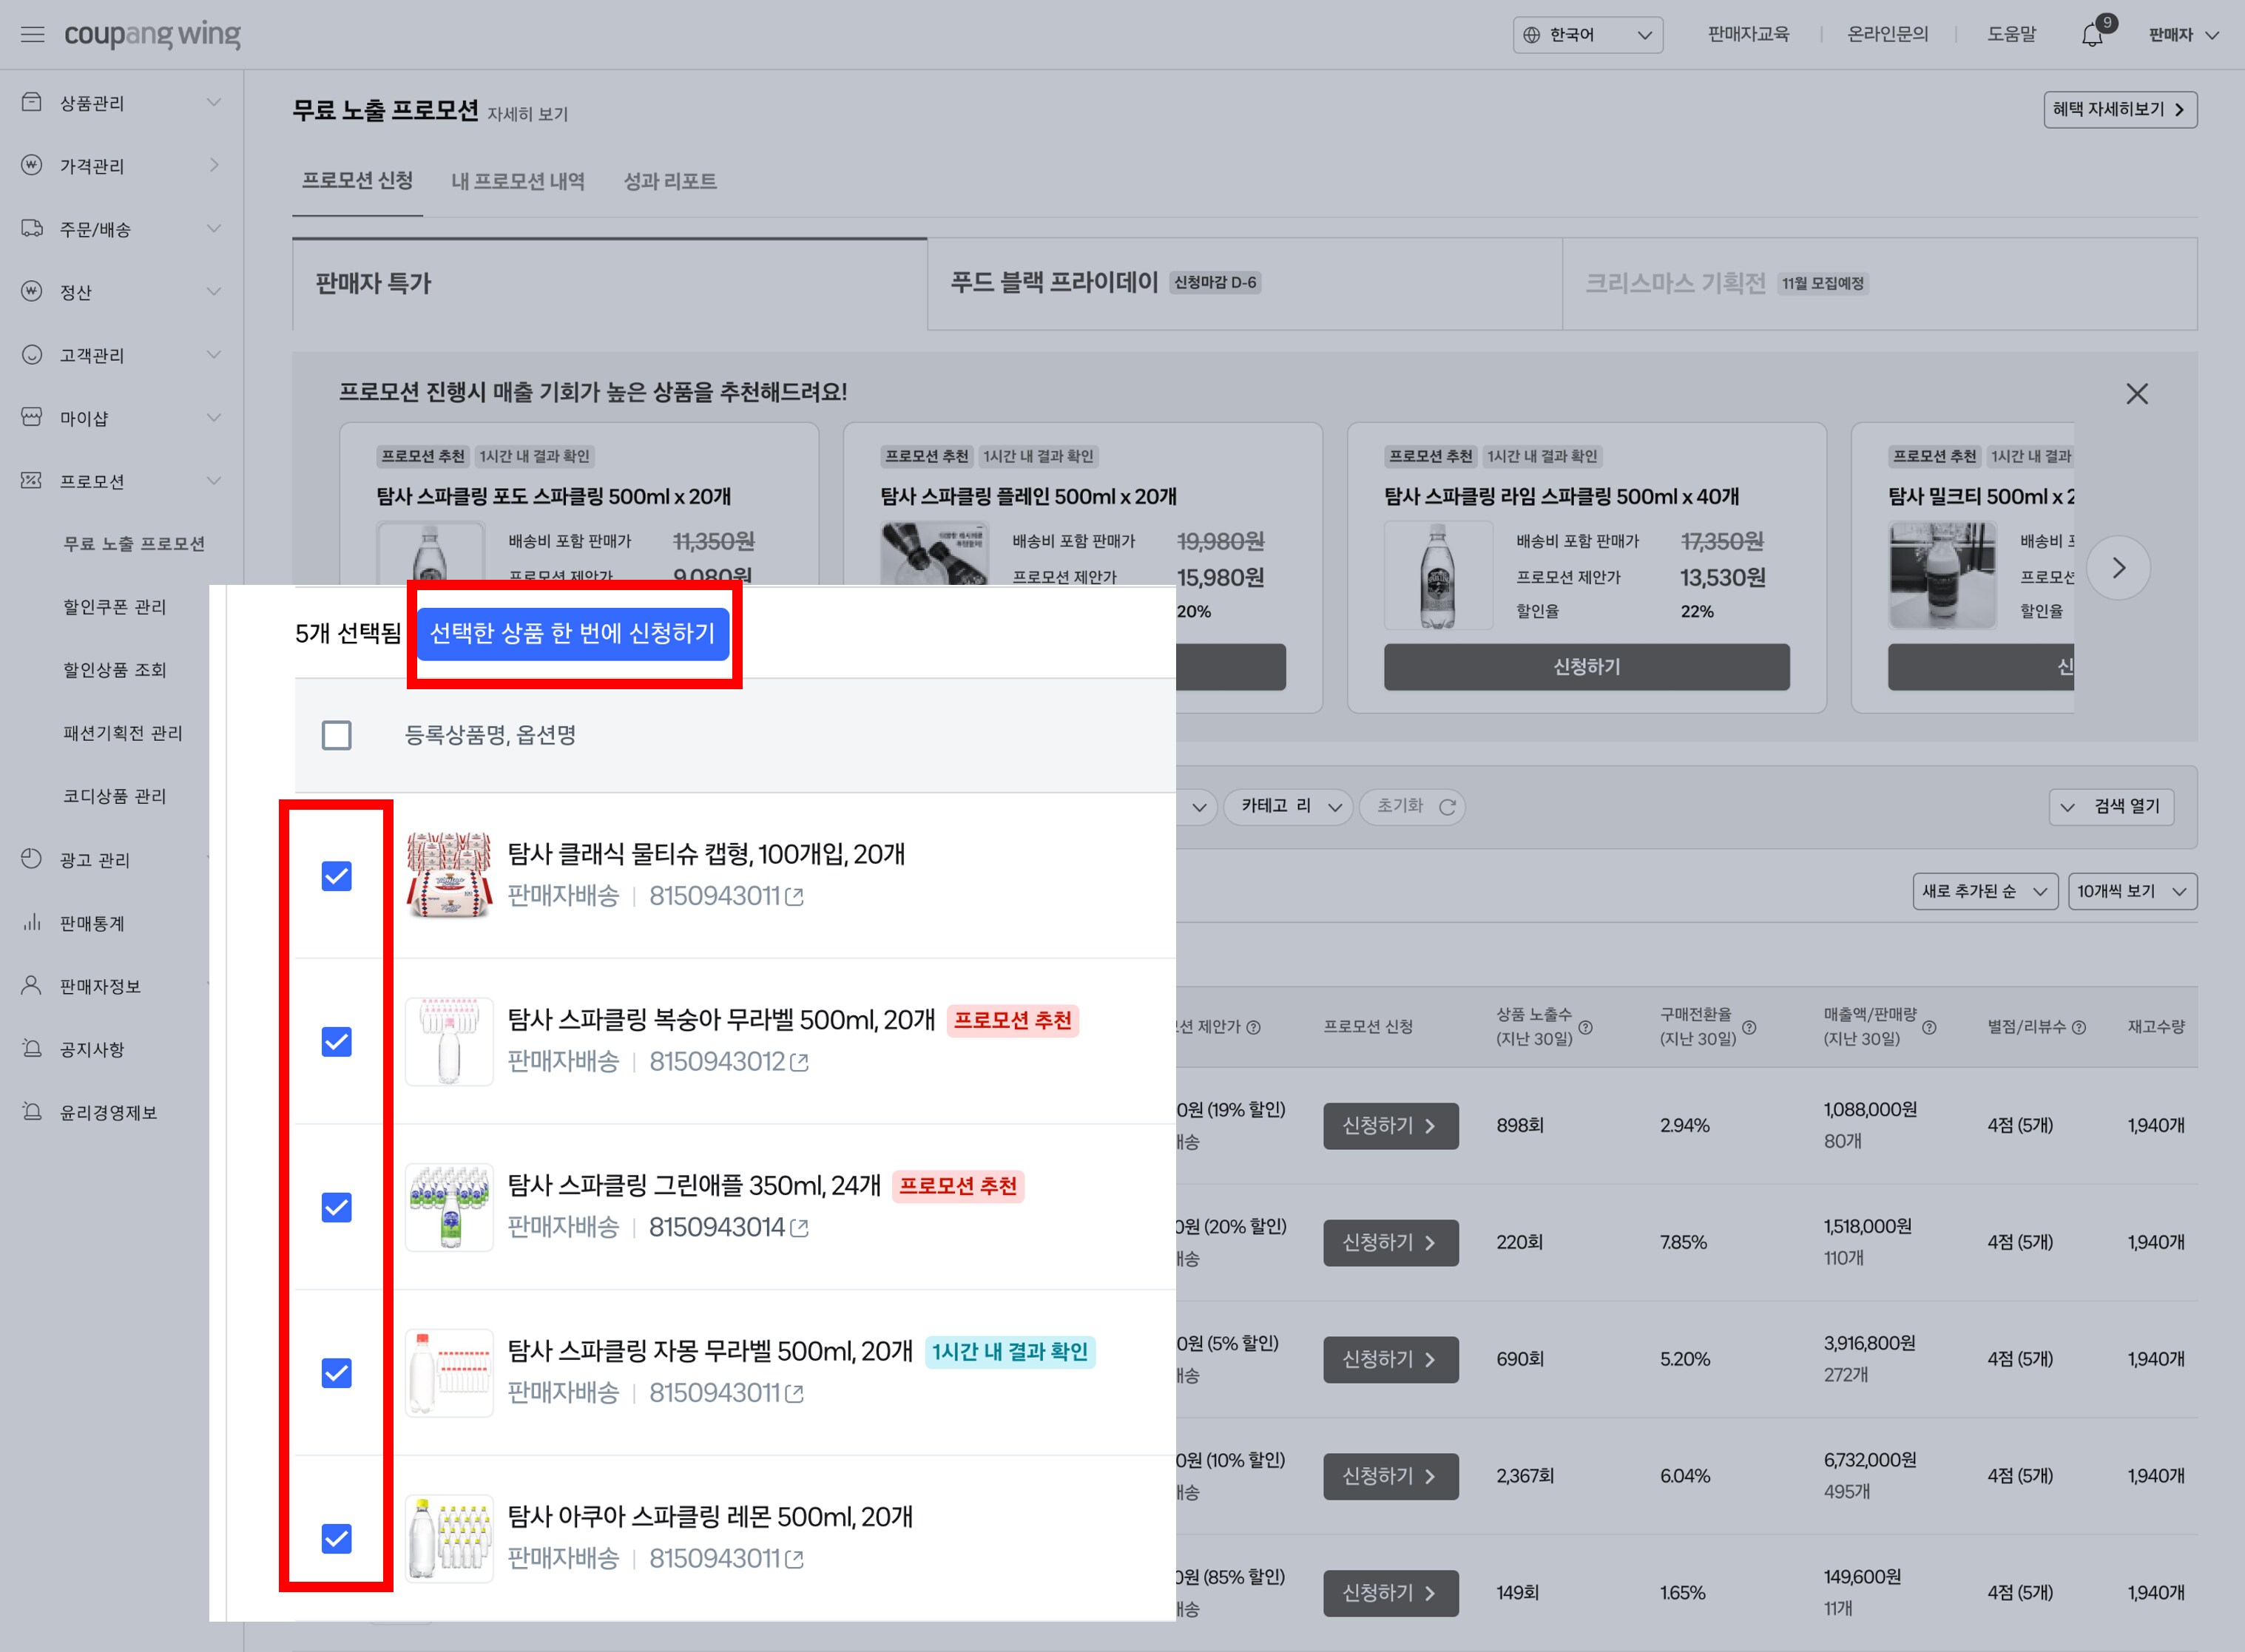Open the 한국어 language dropdown
Viewport: 2245px width, 1652px height.
point(1587,35)
